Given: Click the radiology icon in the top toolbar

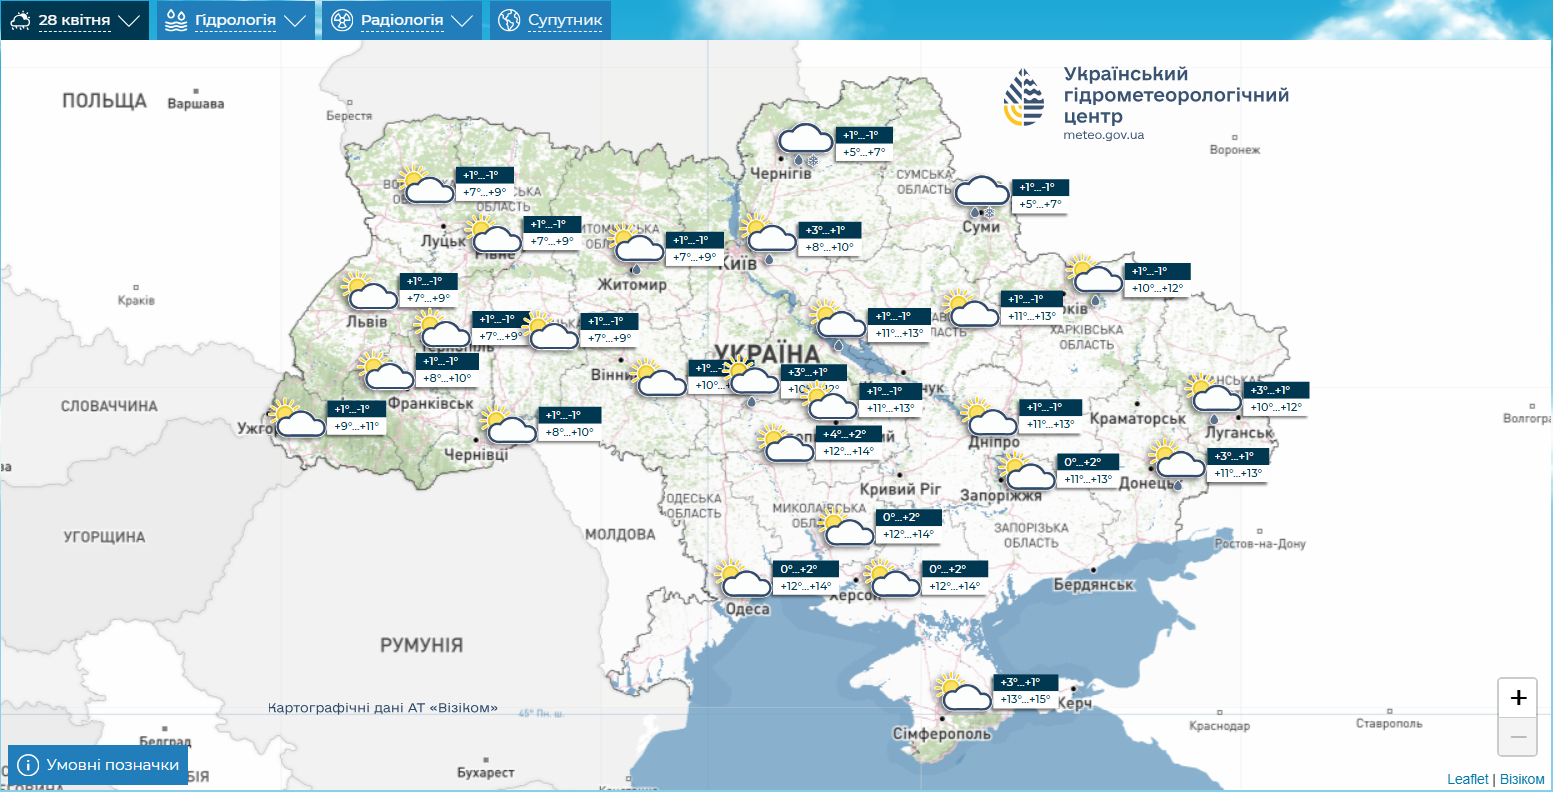Looking at the screenshot, I should coord(340,19).
